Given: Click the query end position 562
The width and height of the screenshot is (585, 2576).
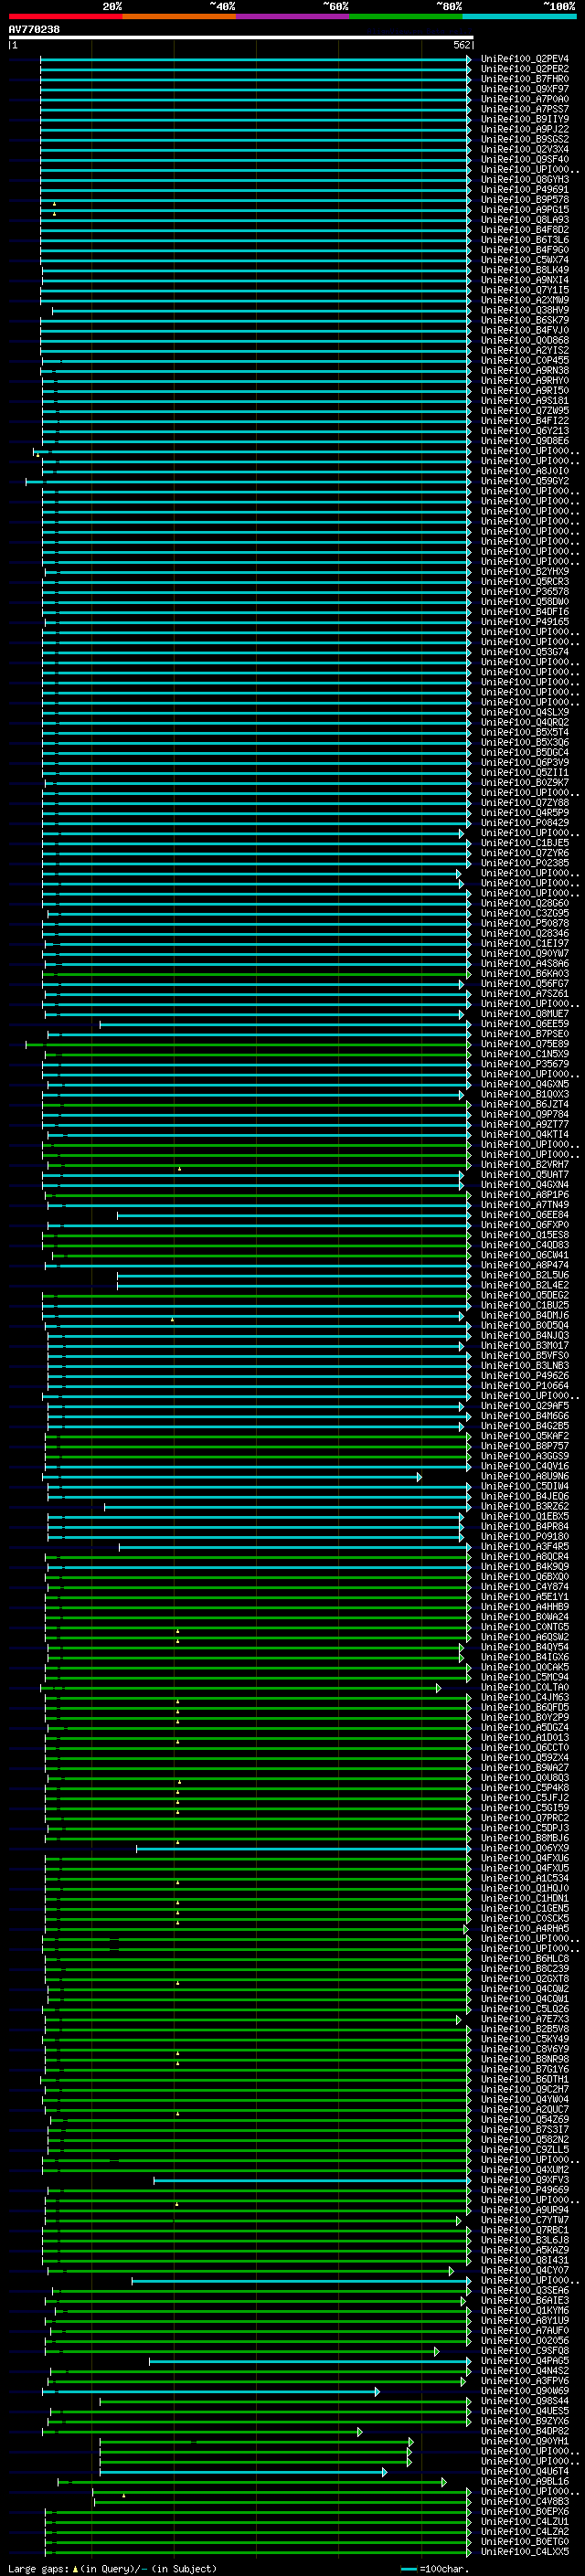Looking at the screenshot, I should click(x=462, y=45).
